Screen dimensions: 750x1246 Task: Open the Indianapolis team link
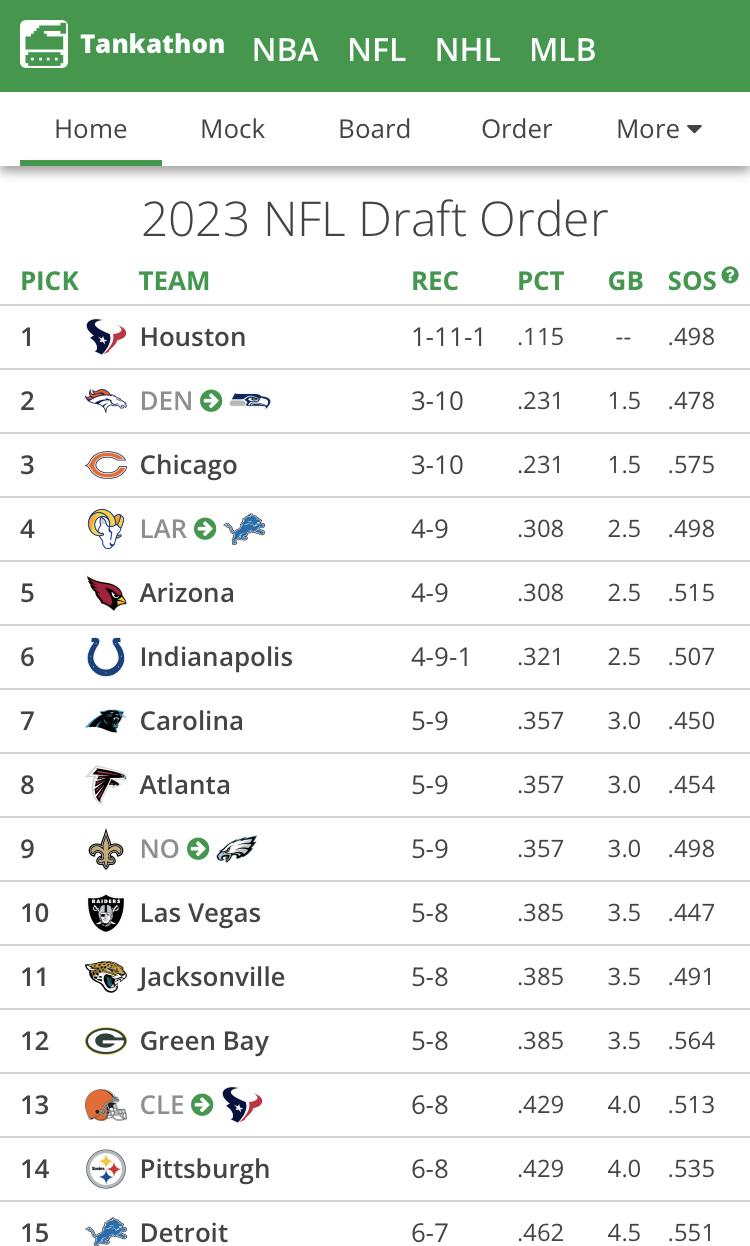216,657
